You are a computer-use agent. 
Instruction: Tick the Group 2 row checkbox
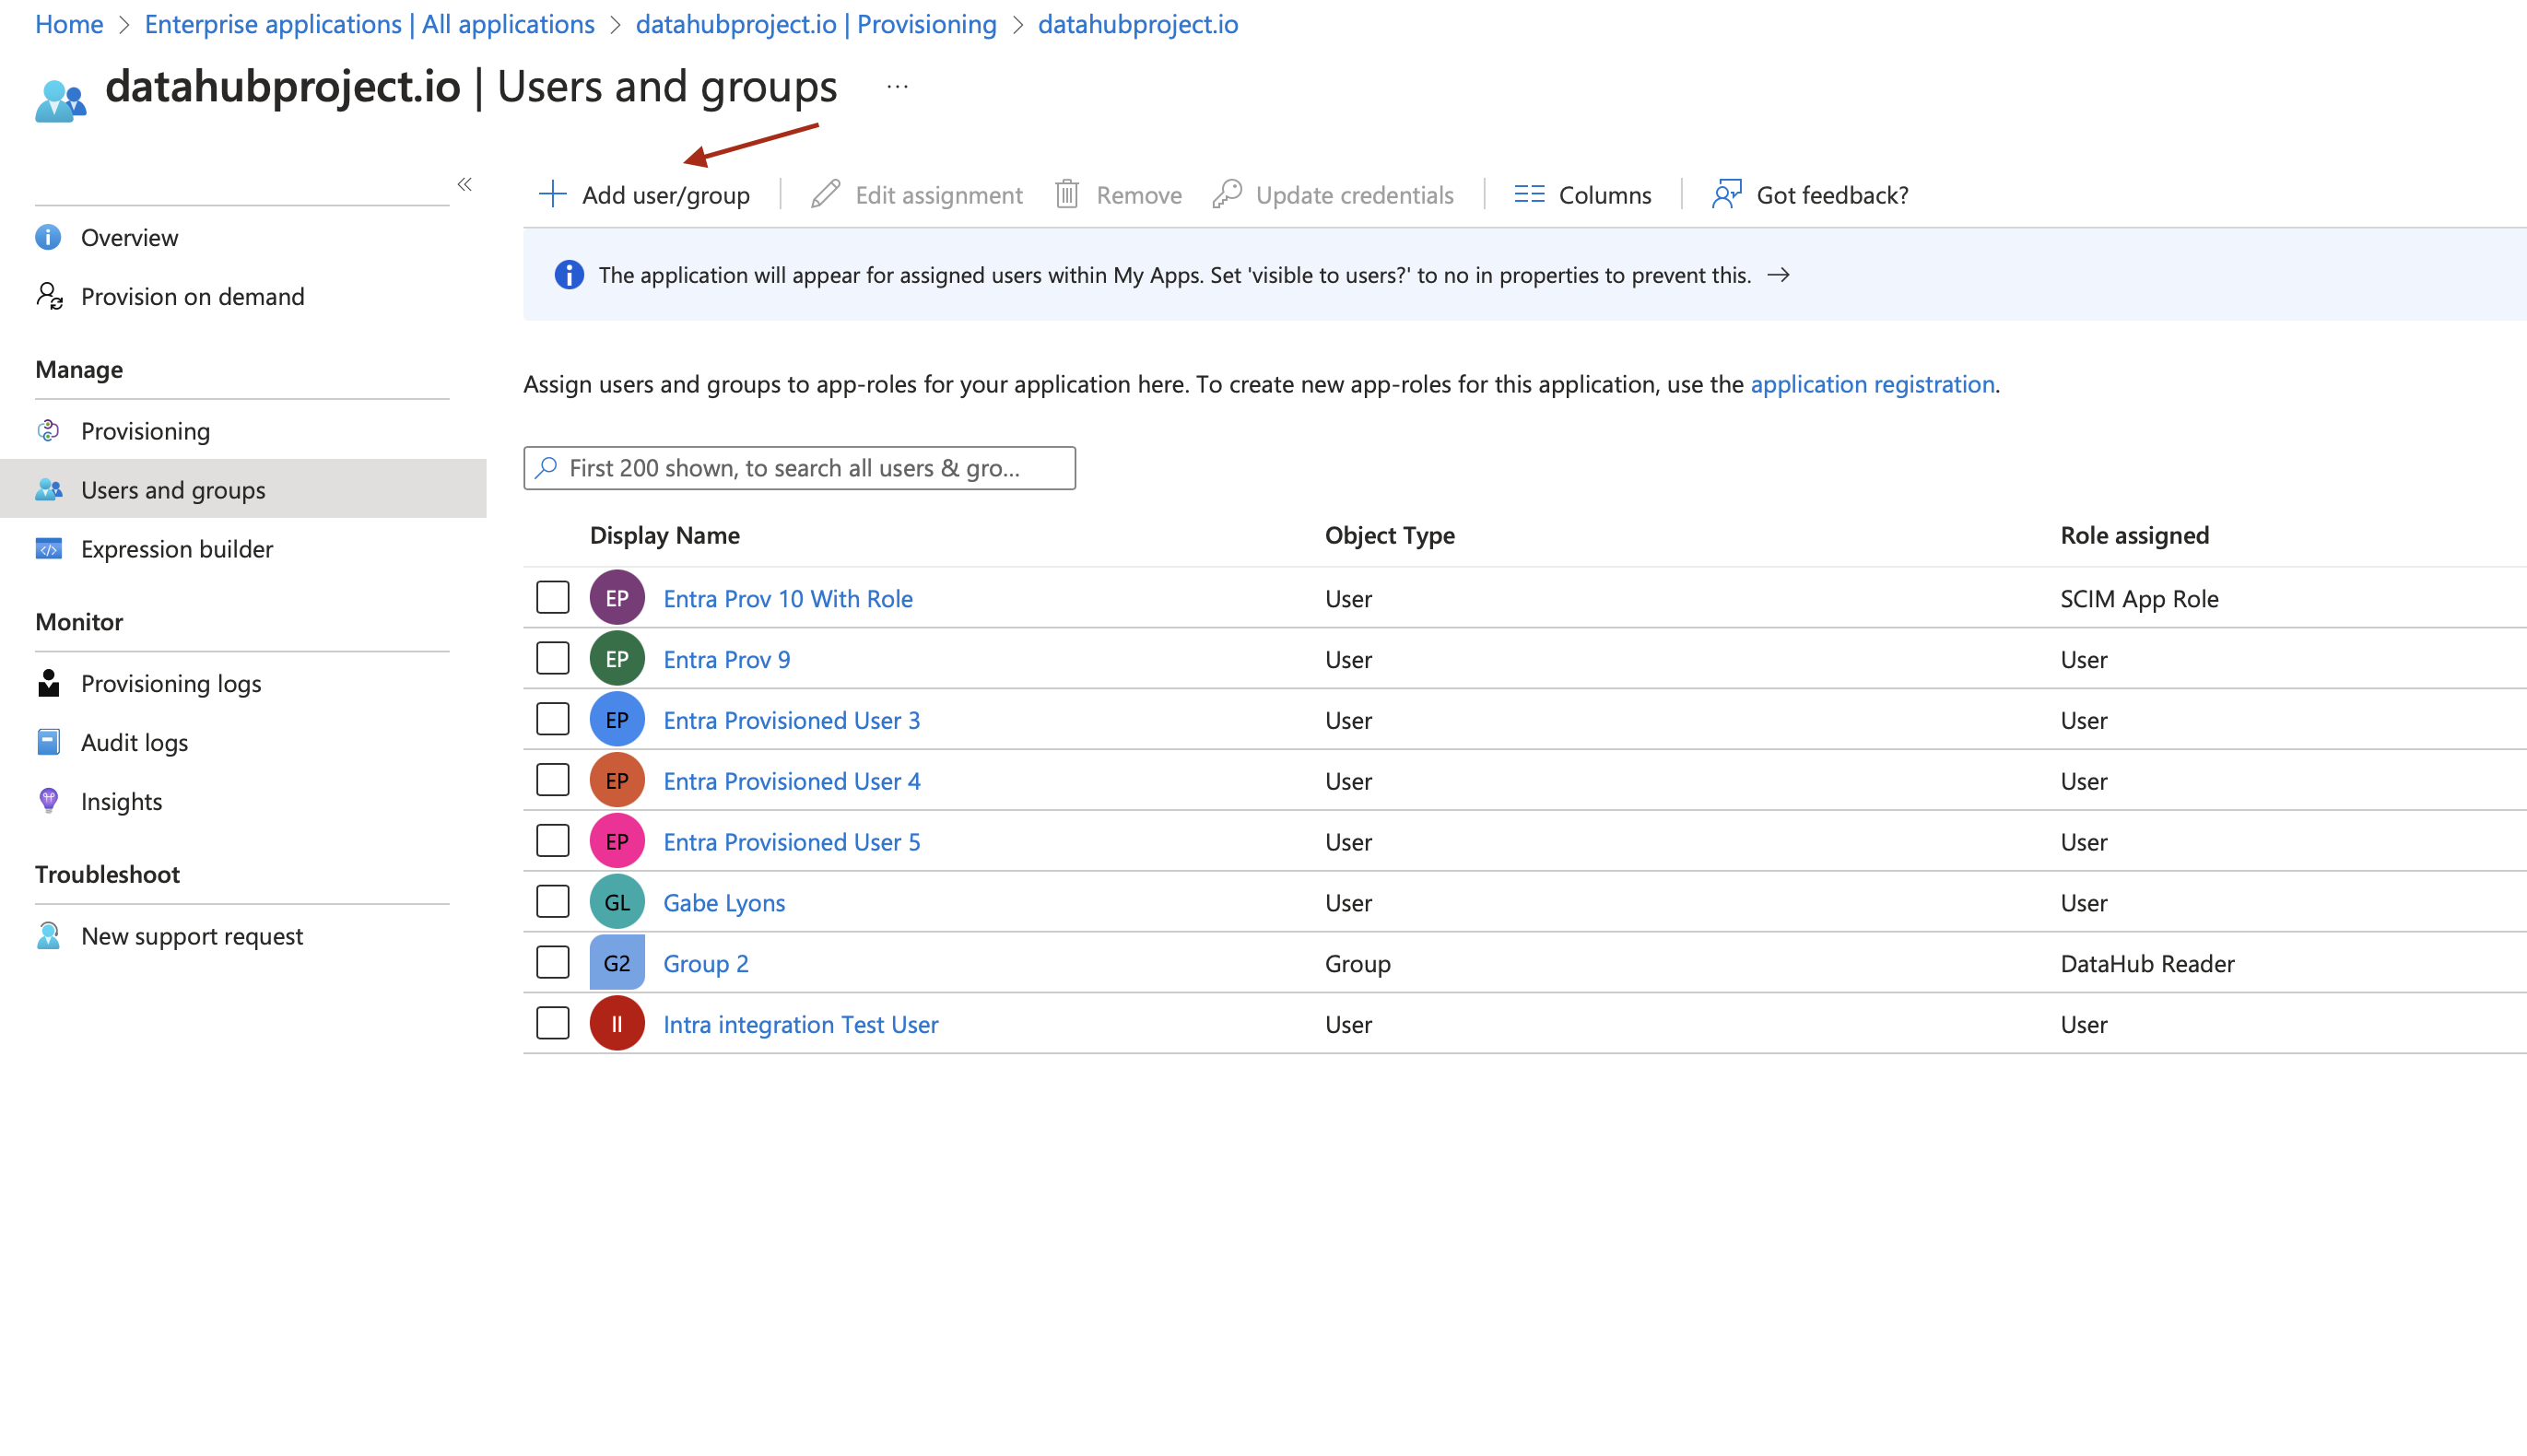552,963
